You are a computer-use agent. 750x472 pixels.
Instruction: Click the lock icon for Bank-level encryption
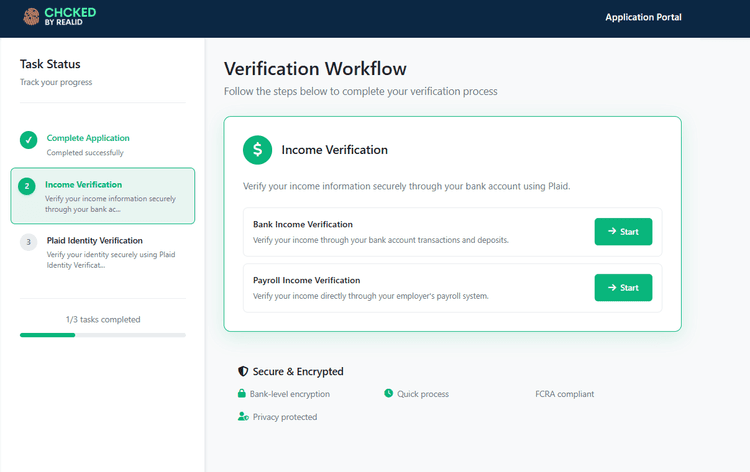coord(242,393)
